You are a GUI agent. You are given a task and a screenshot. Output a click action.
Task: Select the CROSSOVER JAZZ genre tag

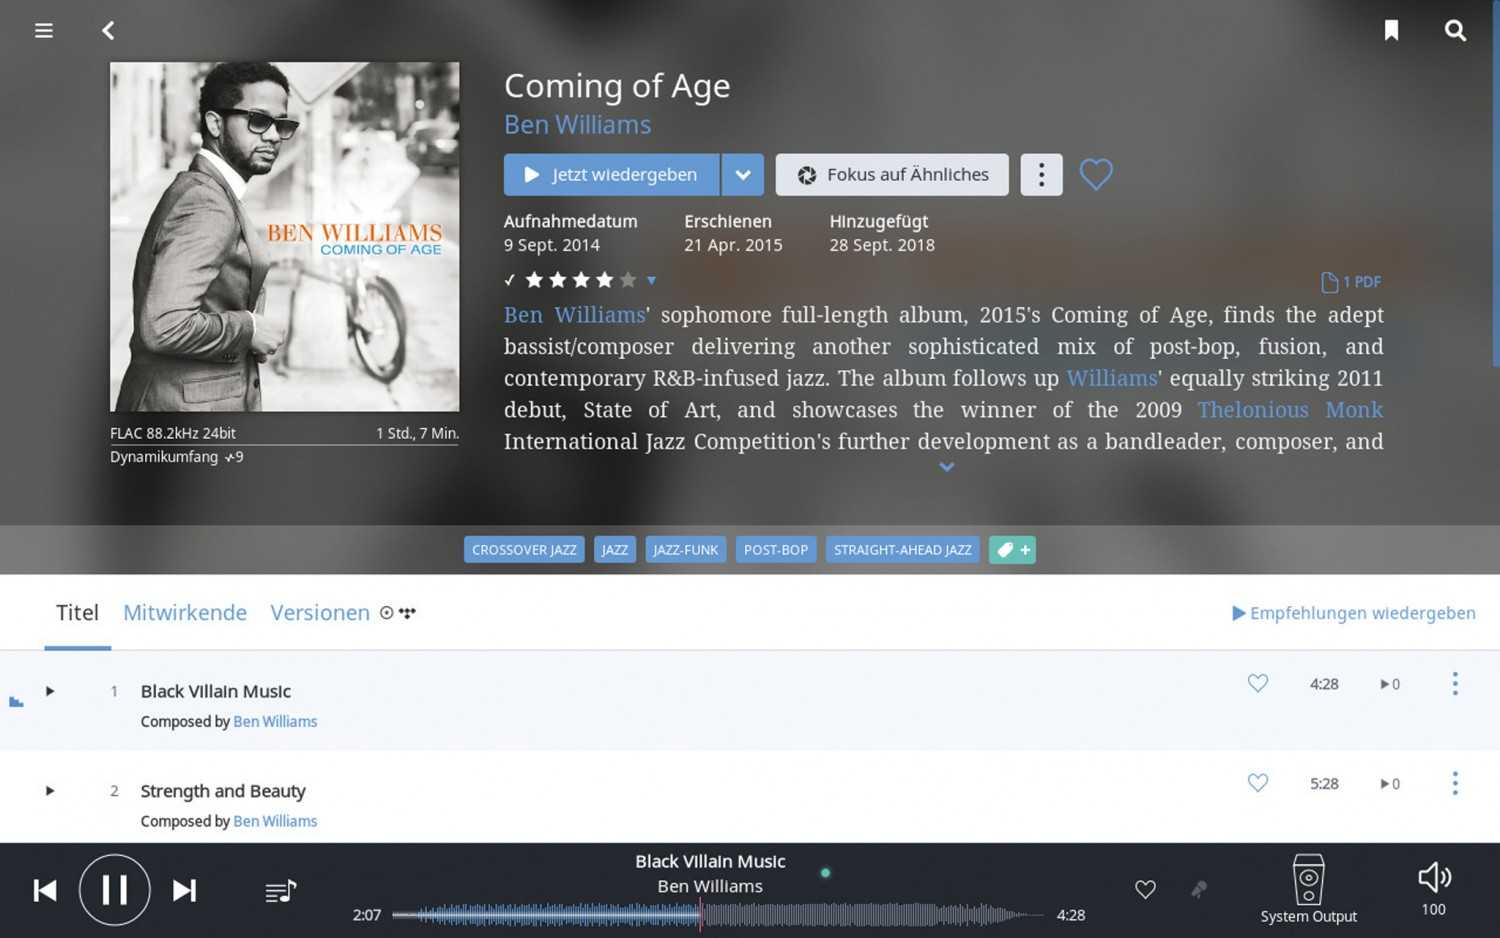(x=524, y=550)
